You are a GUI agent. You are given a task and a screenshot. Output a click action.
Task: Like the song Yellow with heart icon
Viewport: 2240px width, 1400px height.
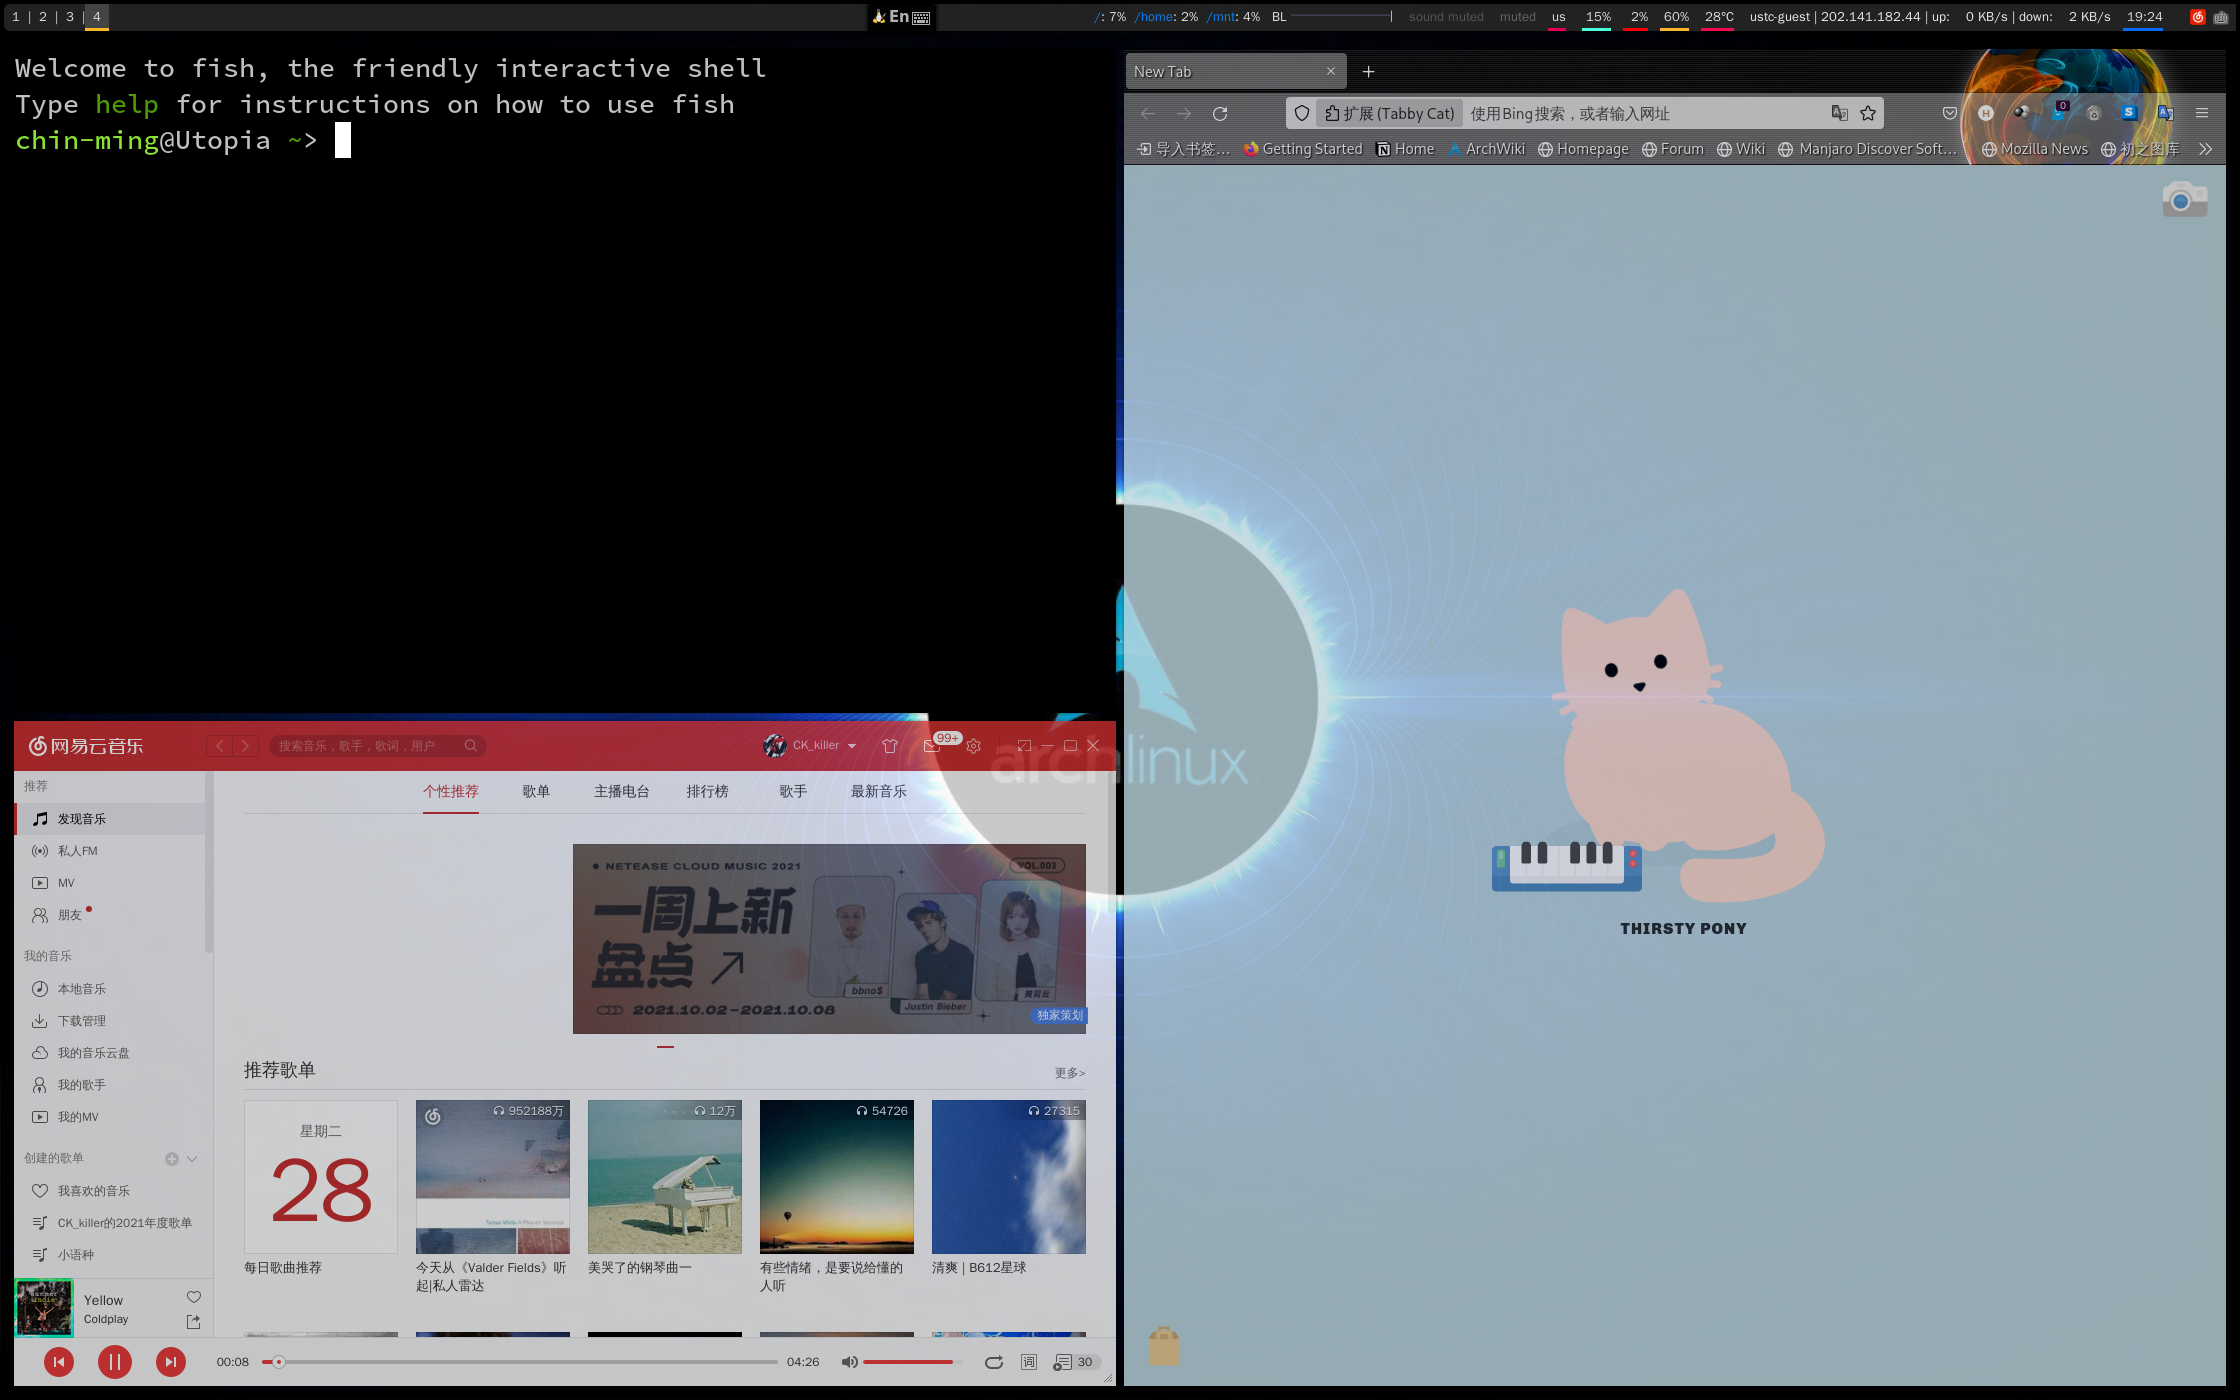(x=194, y=1297)
